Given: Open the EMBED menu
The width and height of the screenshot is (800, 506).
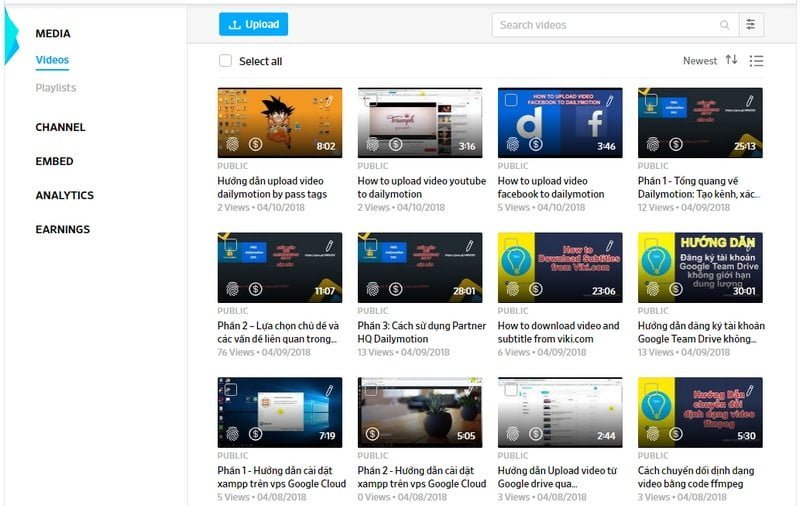Looking at the screenshot, I should click(54, 161).
